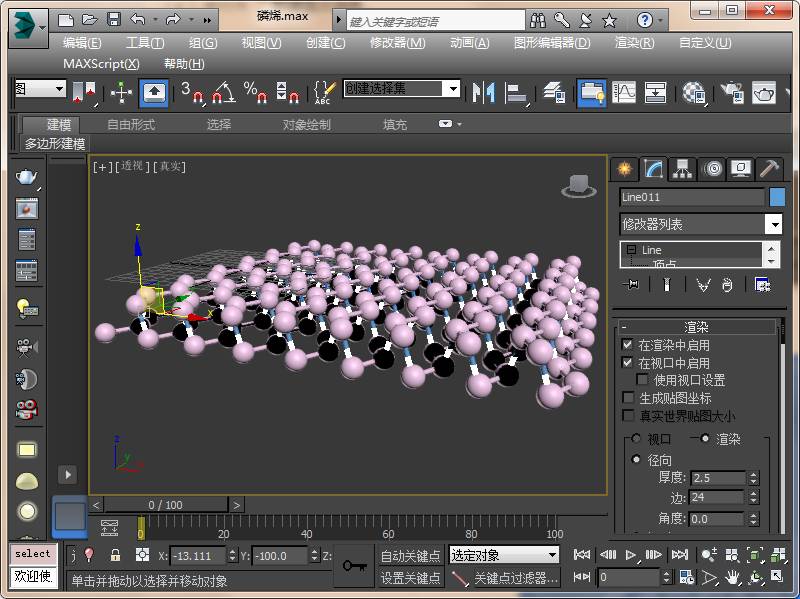Uncheck 在渲染中启用 checkbox
This screenshot has height=599, width=800.
click(x=628, y=345)
